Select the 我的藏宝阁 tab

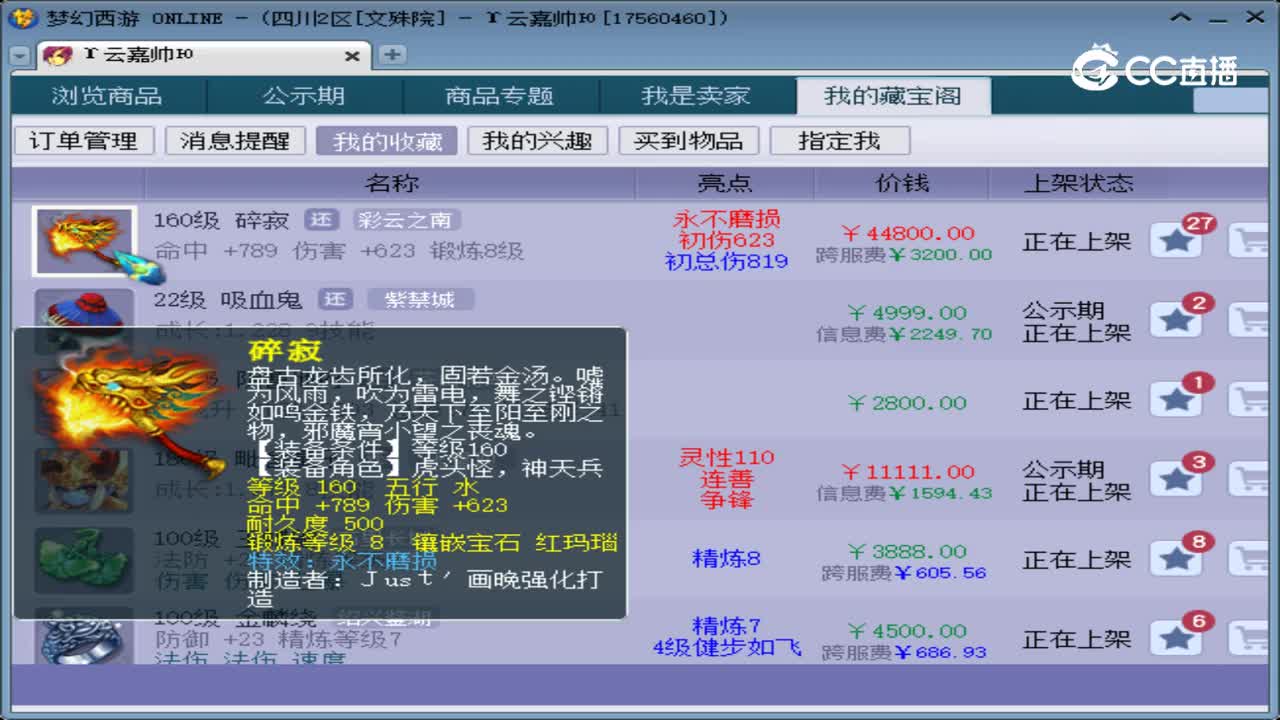pyautogui.click(x=893, y=96)
